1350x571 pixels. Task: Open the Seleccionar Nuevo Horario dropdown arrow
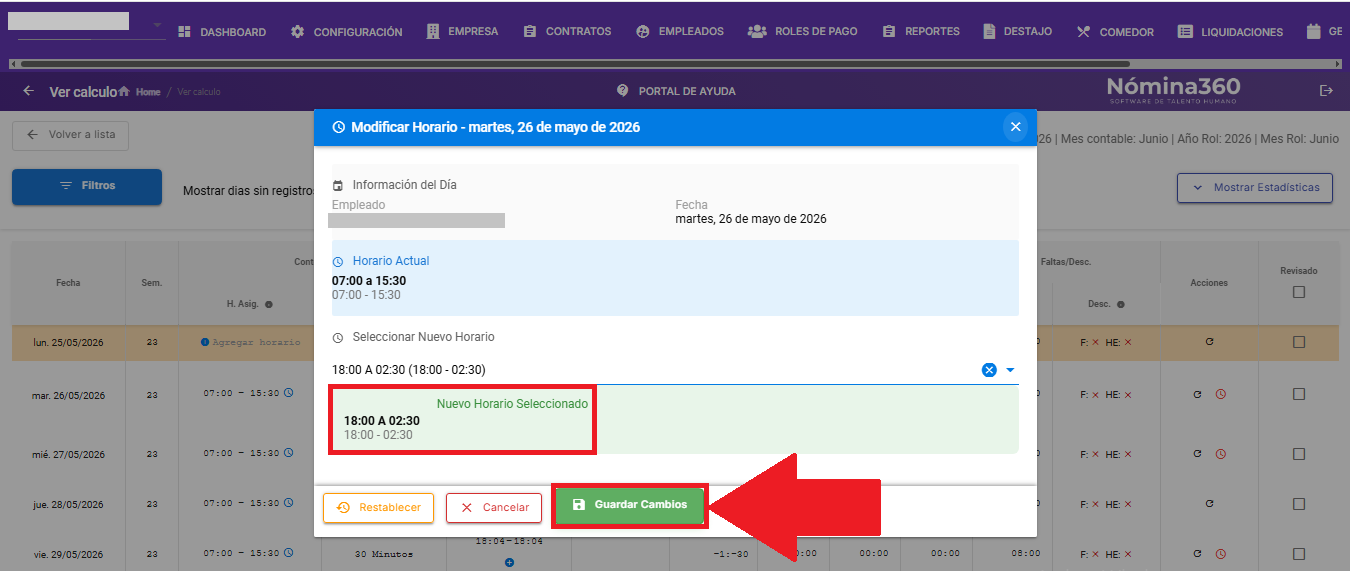1010,370
